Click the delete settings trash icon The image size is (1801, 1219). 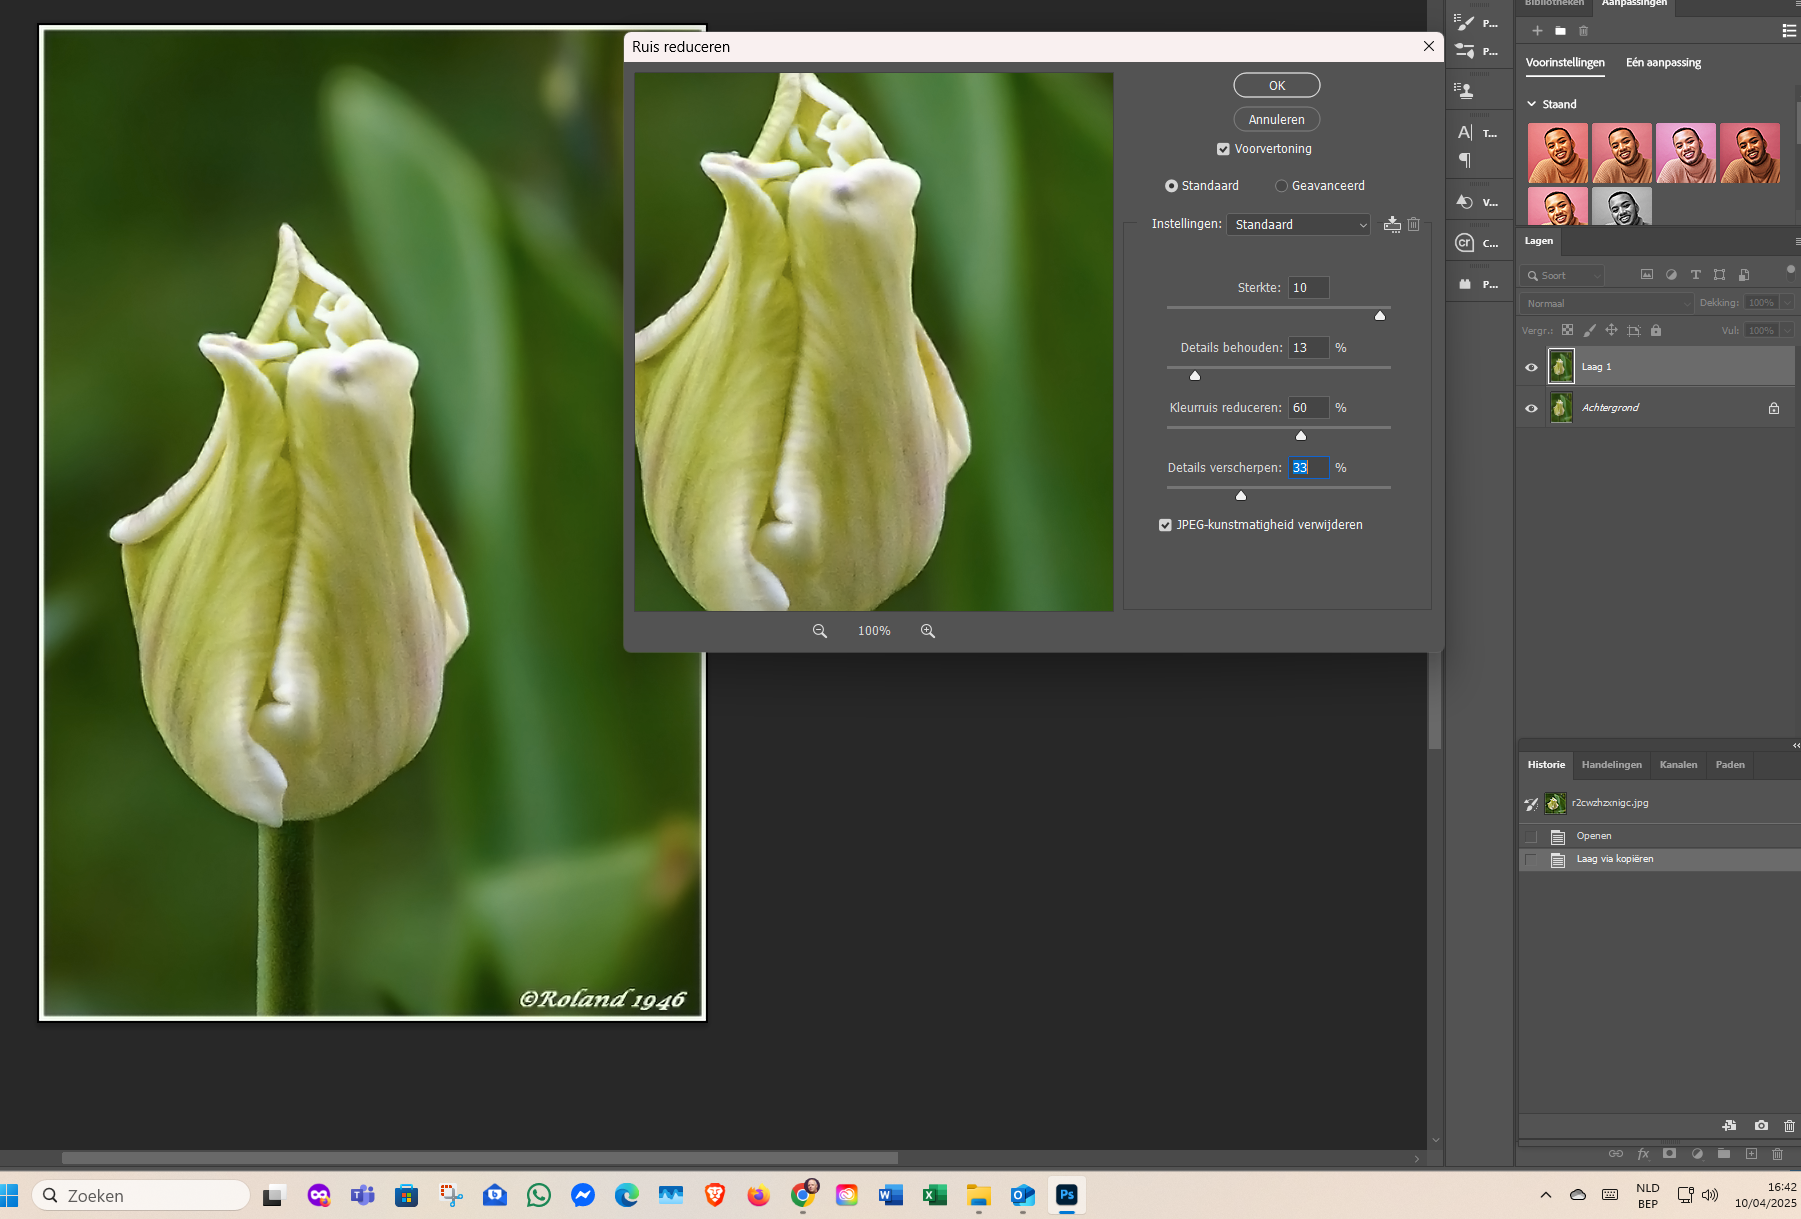click(1414, 224)
